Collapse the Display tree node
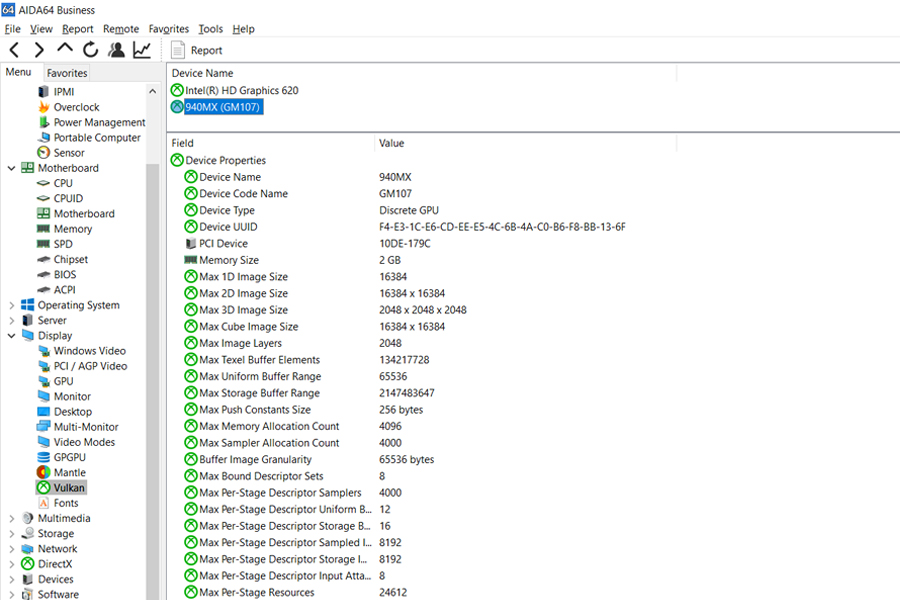900x600 pixels. (11, 336)
